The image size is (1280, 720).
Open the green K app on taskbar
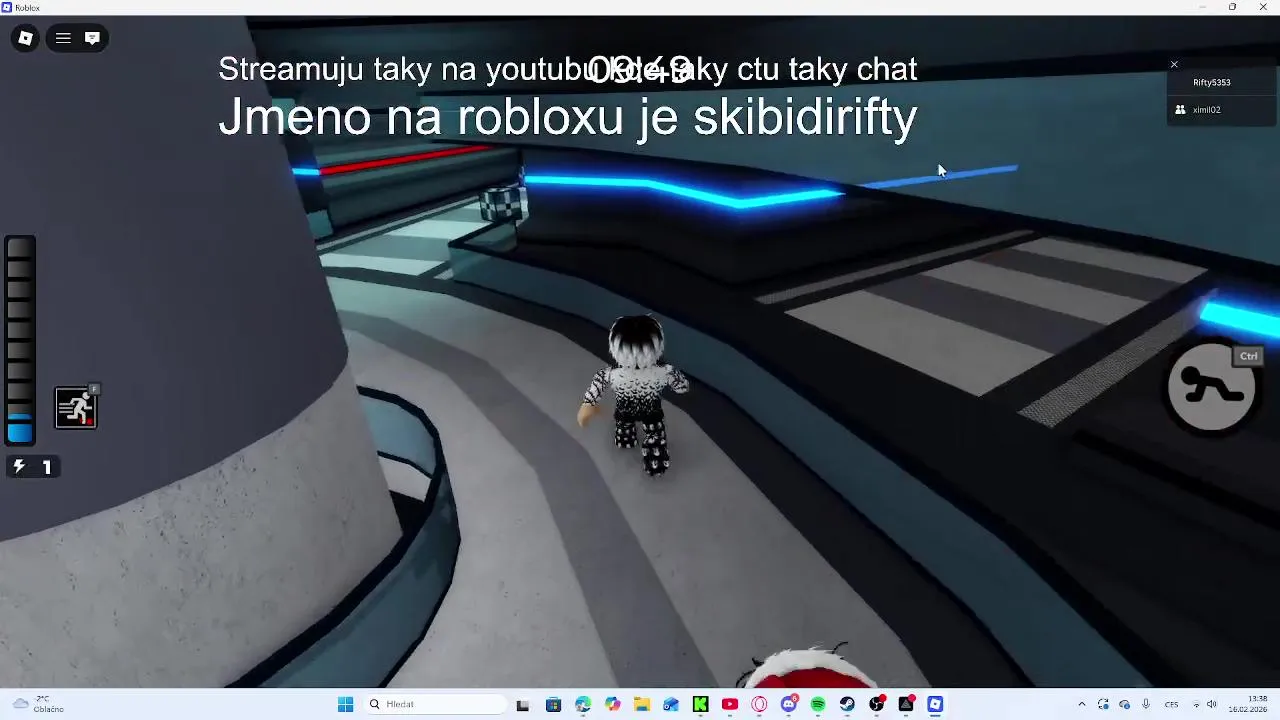click(700, 705)
